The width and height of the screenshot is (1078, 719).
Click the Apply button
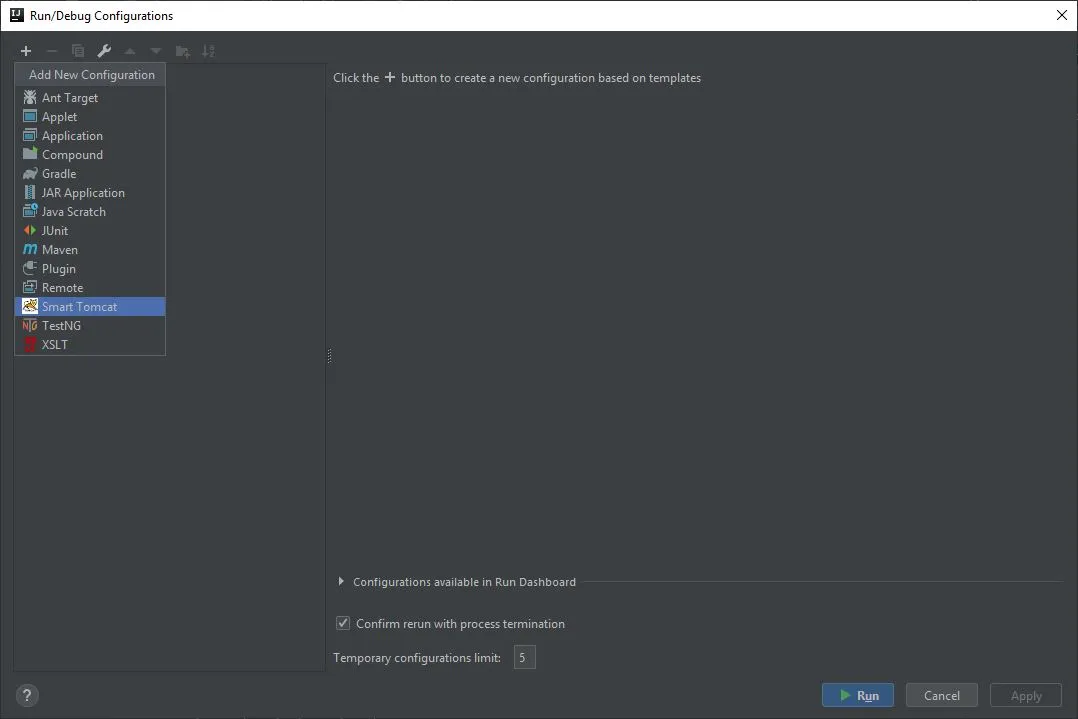pyautogui.click(x=1026, y=695)
